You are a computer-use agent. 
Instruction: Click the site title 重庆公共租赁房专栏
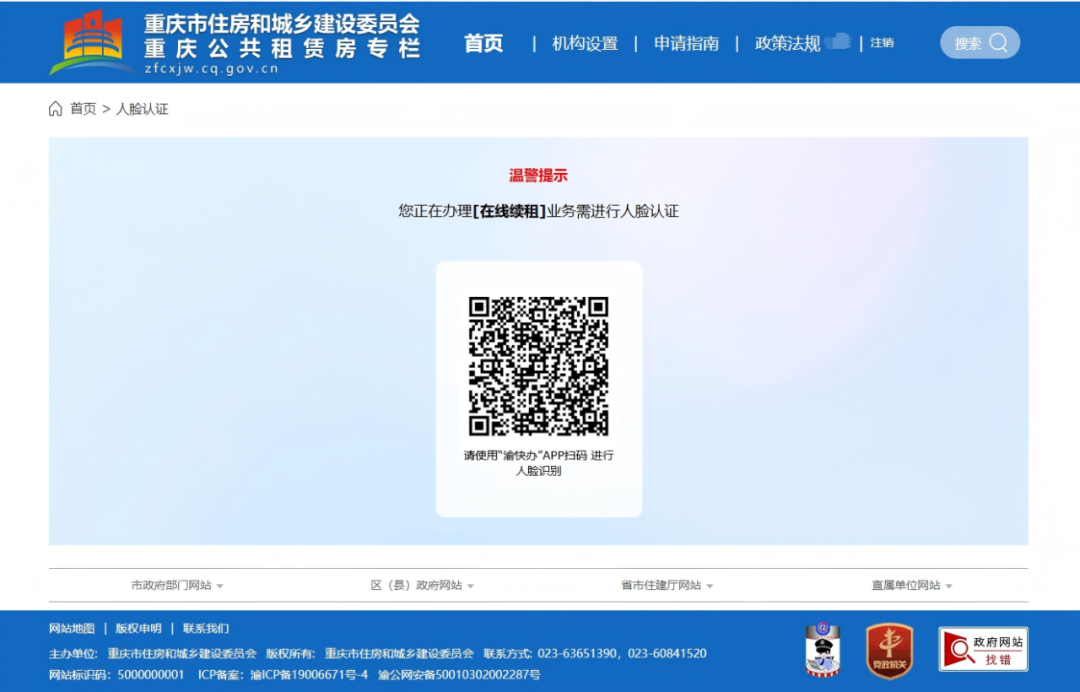tap(282, 48)
